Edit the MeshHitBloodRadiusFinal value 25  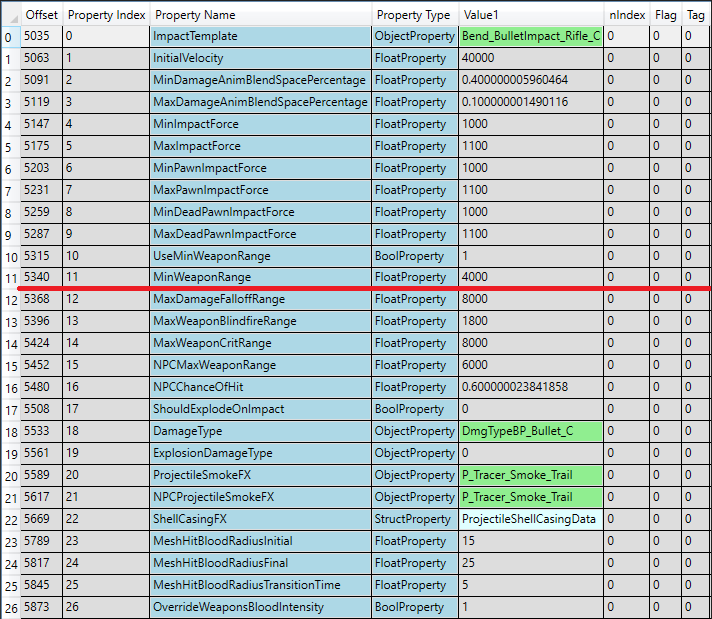[x=531, y=563]
